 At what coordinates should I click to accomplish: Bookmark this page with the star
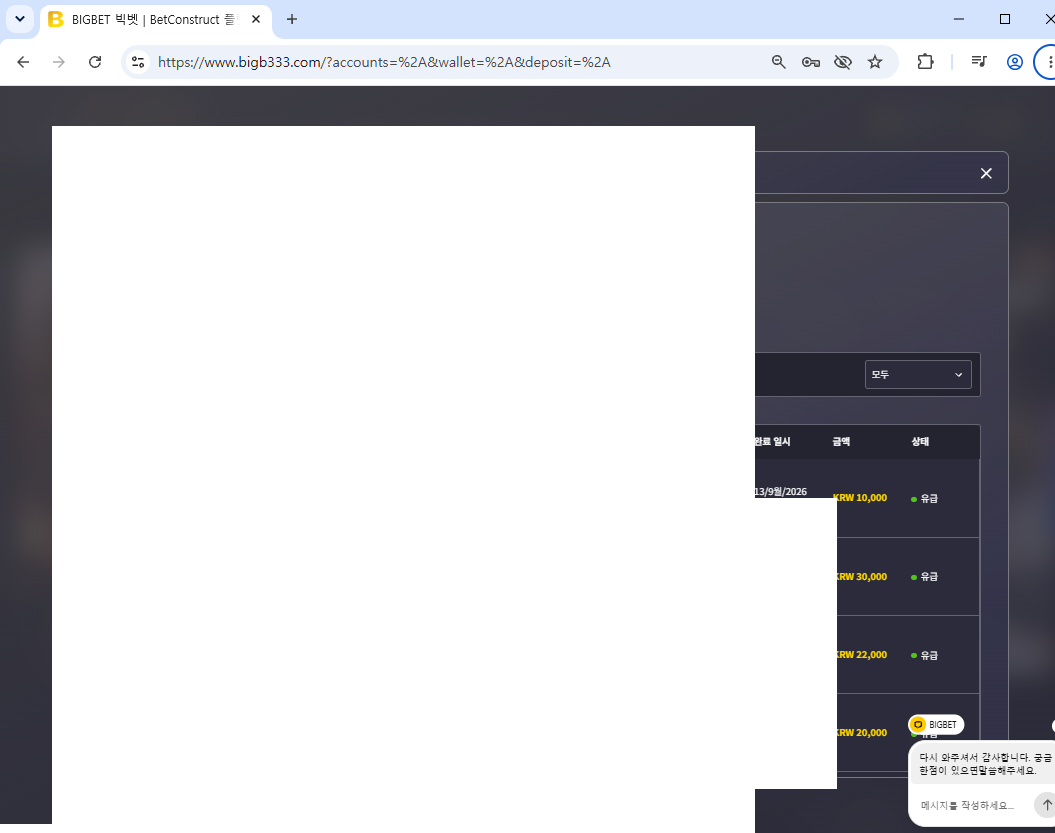coord(875,62)
